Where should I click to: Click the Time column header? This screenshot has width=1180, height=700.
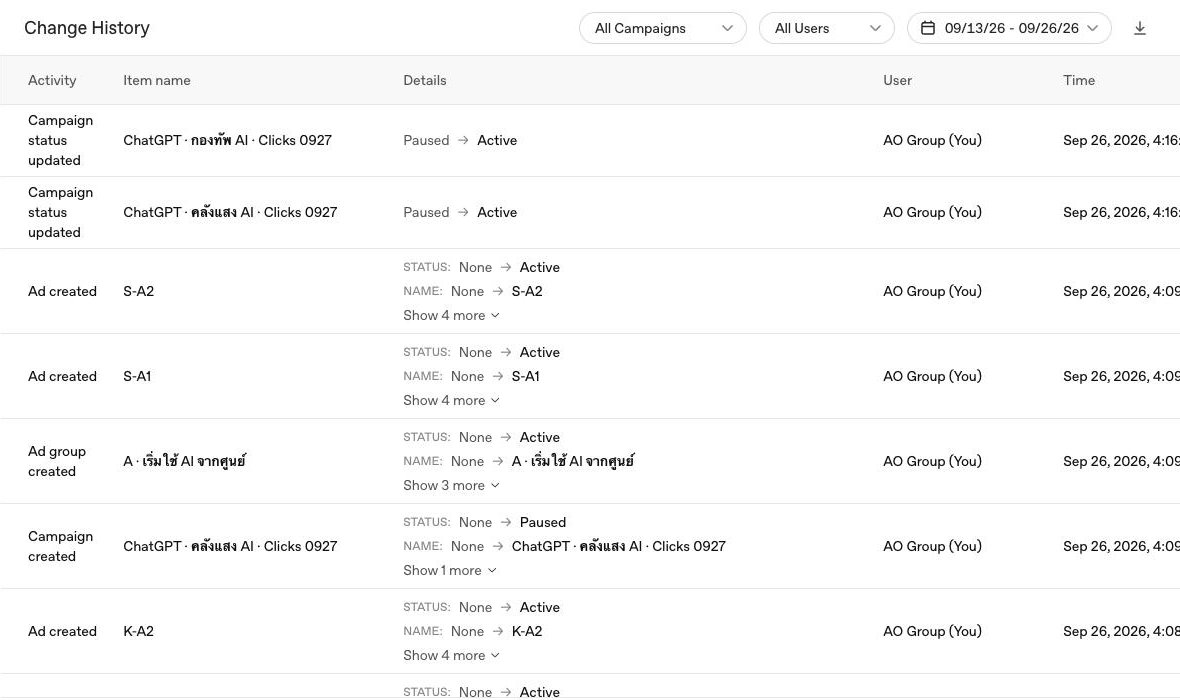[1078, 81]
